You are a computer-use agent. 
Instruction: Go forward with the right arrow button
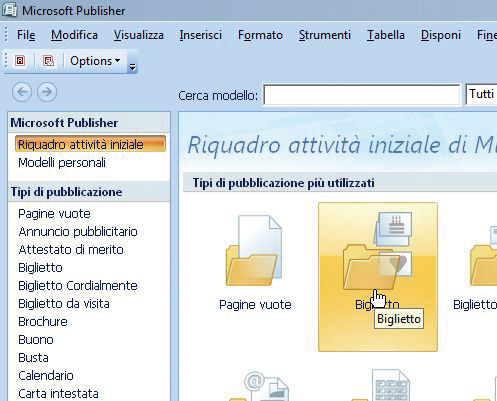tap(47, 92)
